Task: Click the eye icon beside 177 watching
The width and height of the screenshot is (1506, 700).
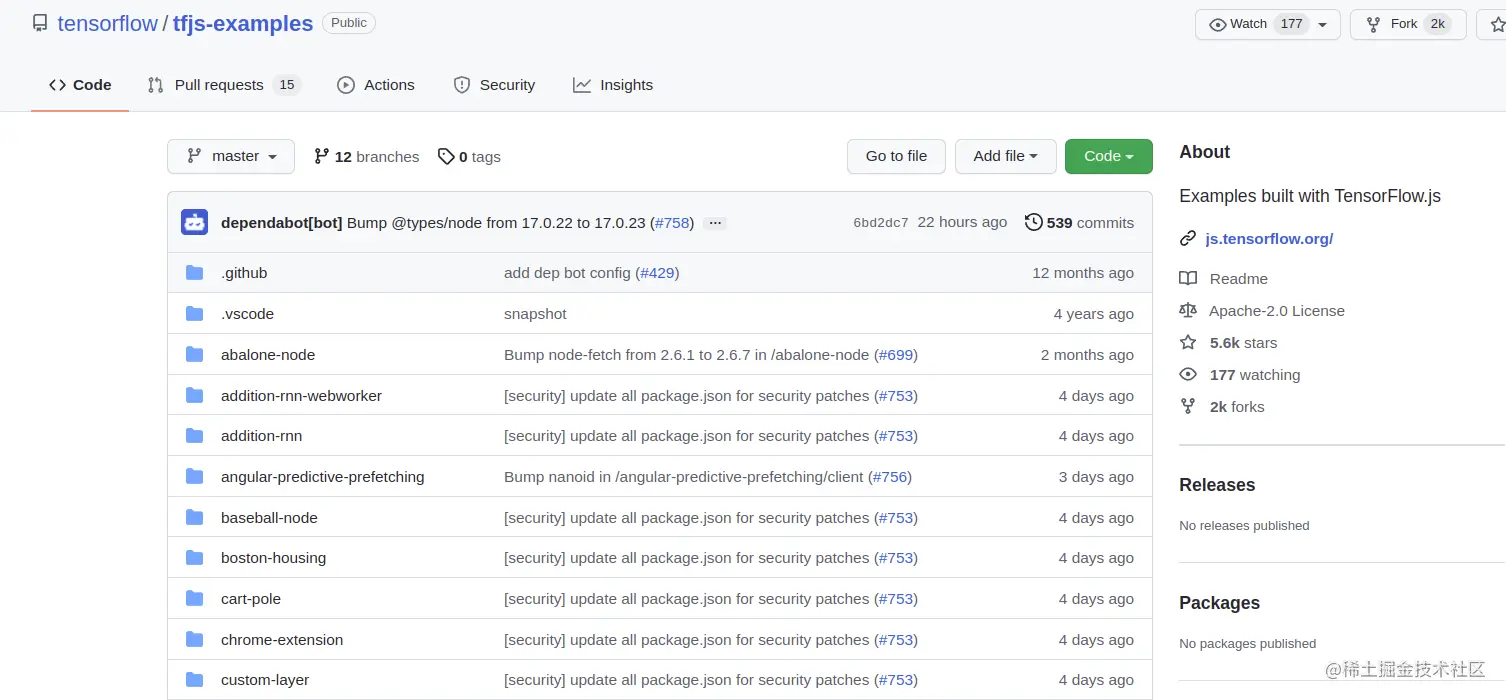Action: tap(1188, 375)
